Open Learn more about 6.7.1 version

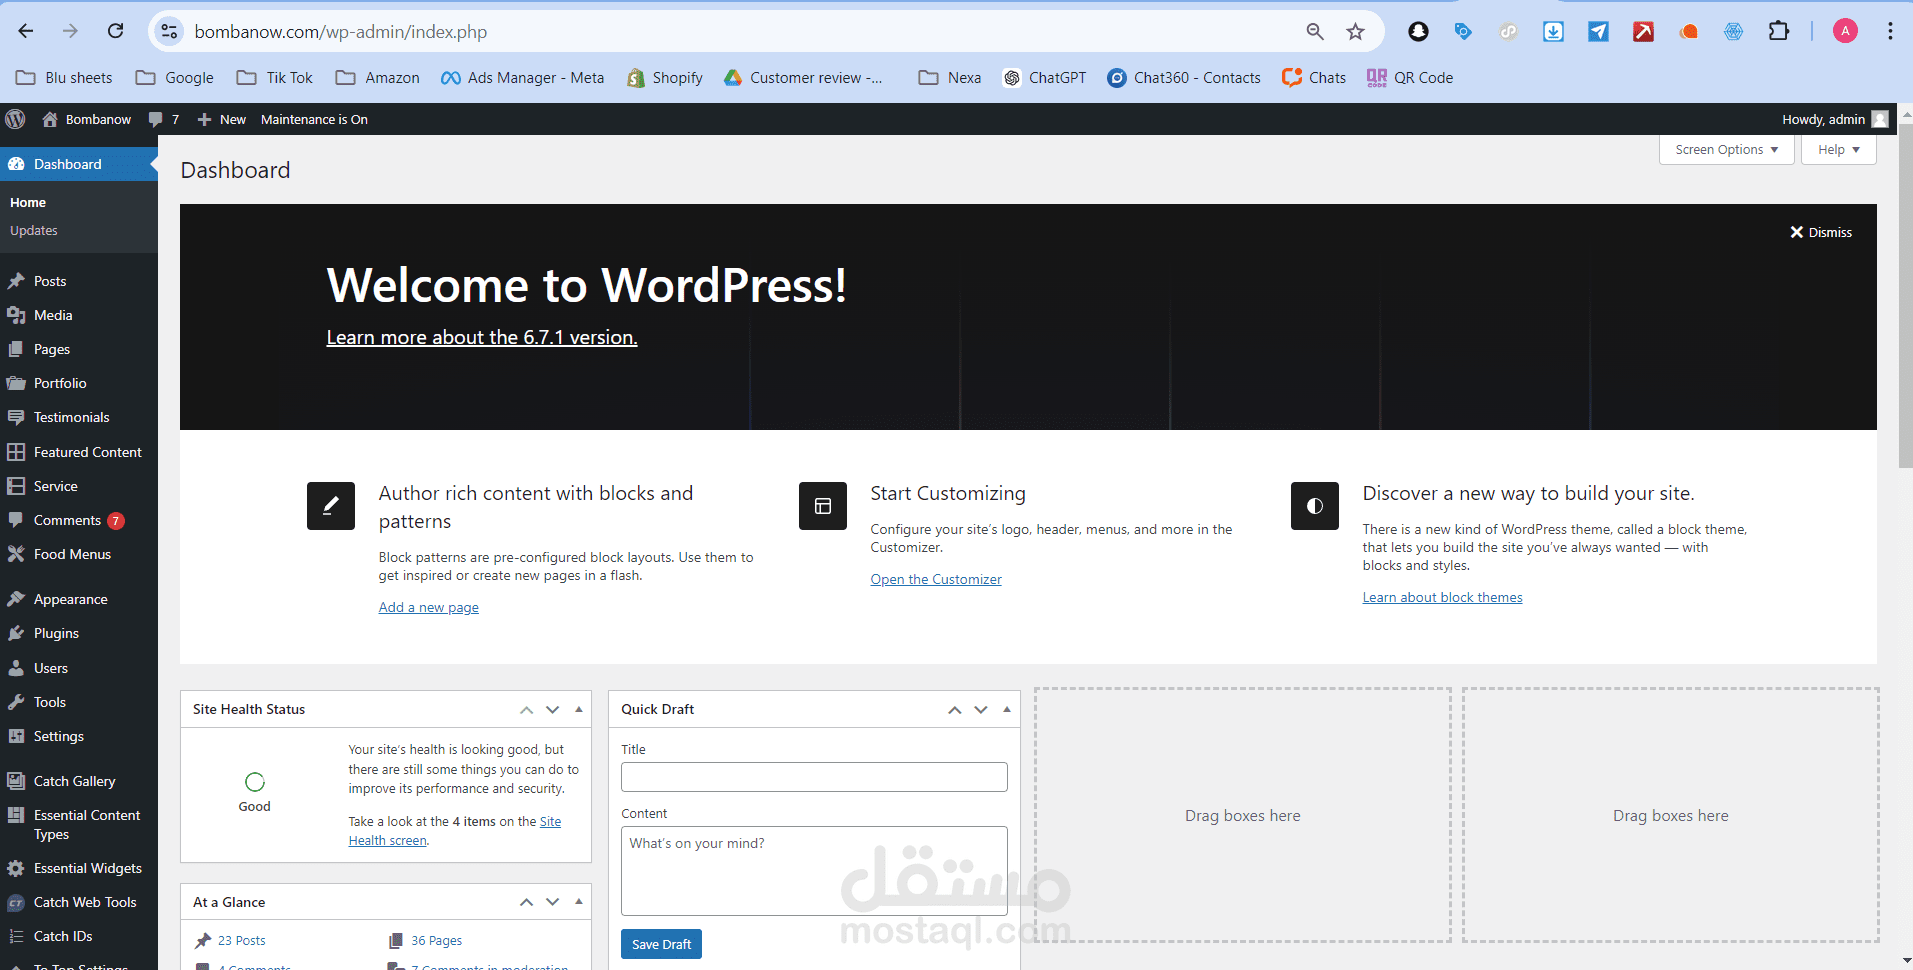coord(482,337)
